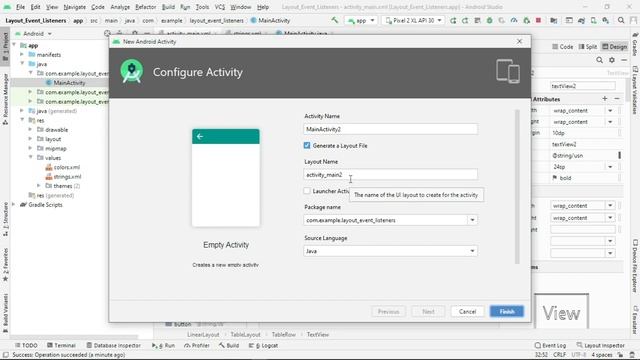
Task: Click the dialog vertical scrollbar
Action: pos(517,187)
